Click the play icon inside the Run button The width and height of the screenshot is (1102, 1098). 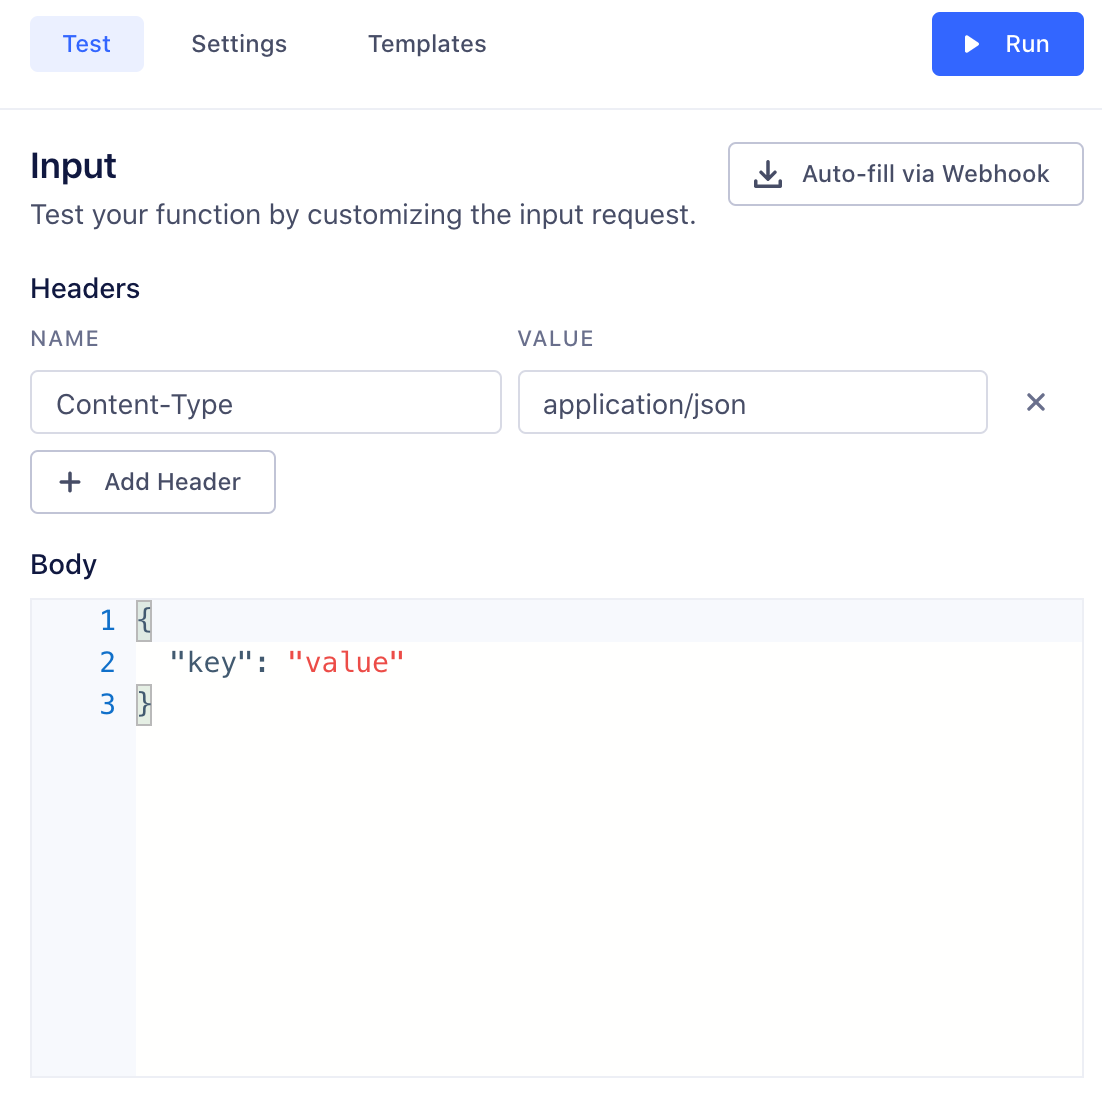click(970, 44)
